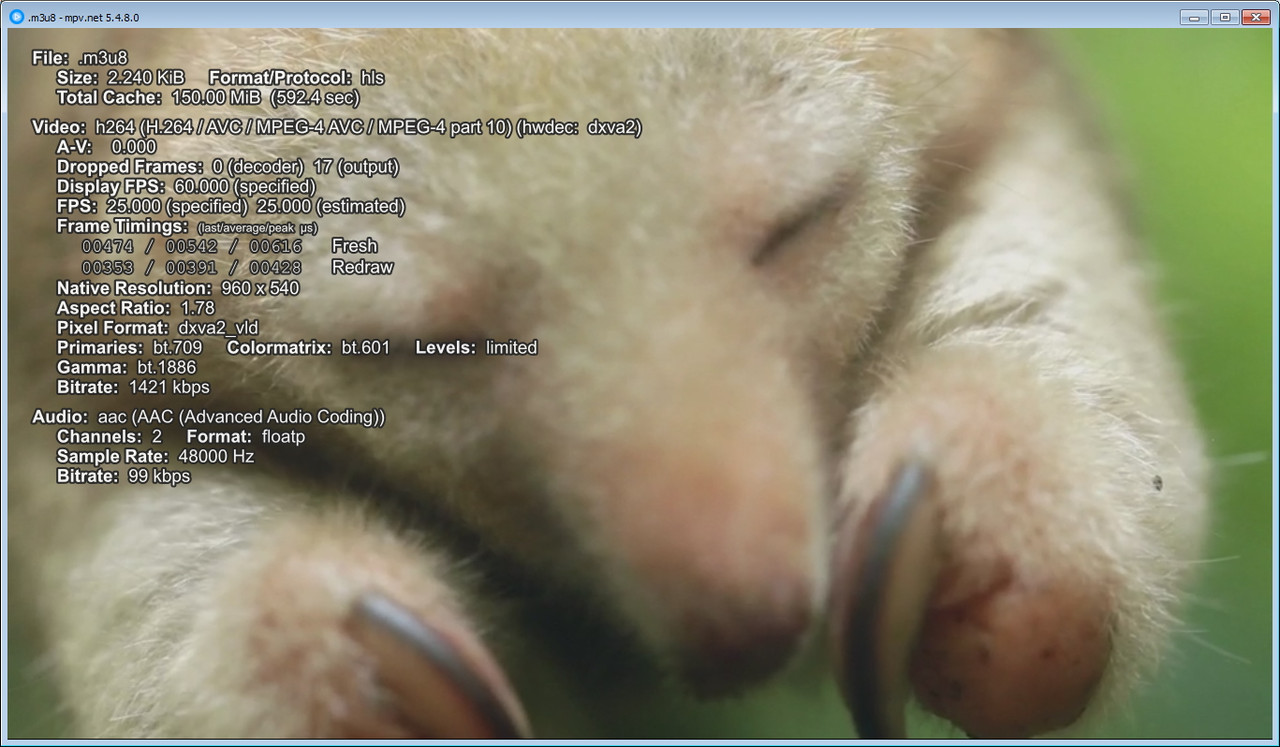The height and width of the screenshot is (747, 1280).
Task: Click the window title '.m3u8 - mpv.net 5.4.8.0'
Action: pyautogui.click(x=83, y=17)
